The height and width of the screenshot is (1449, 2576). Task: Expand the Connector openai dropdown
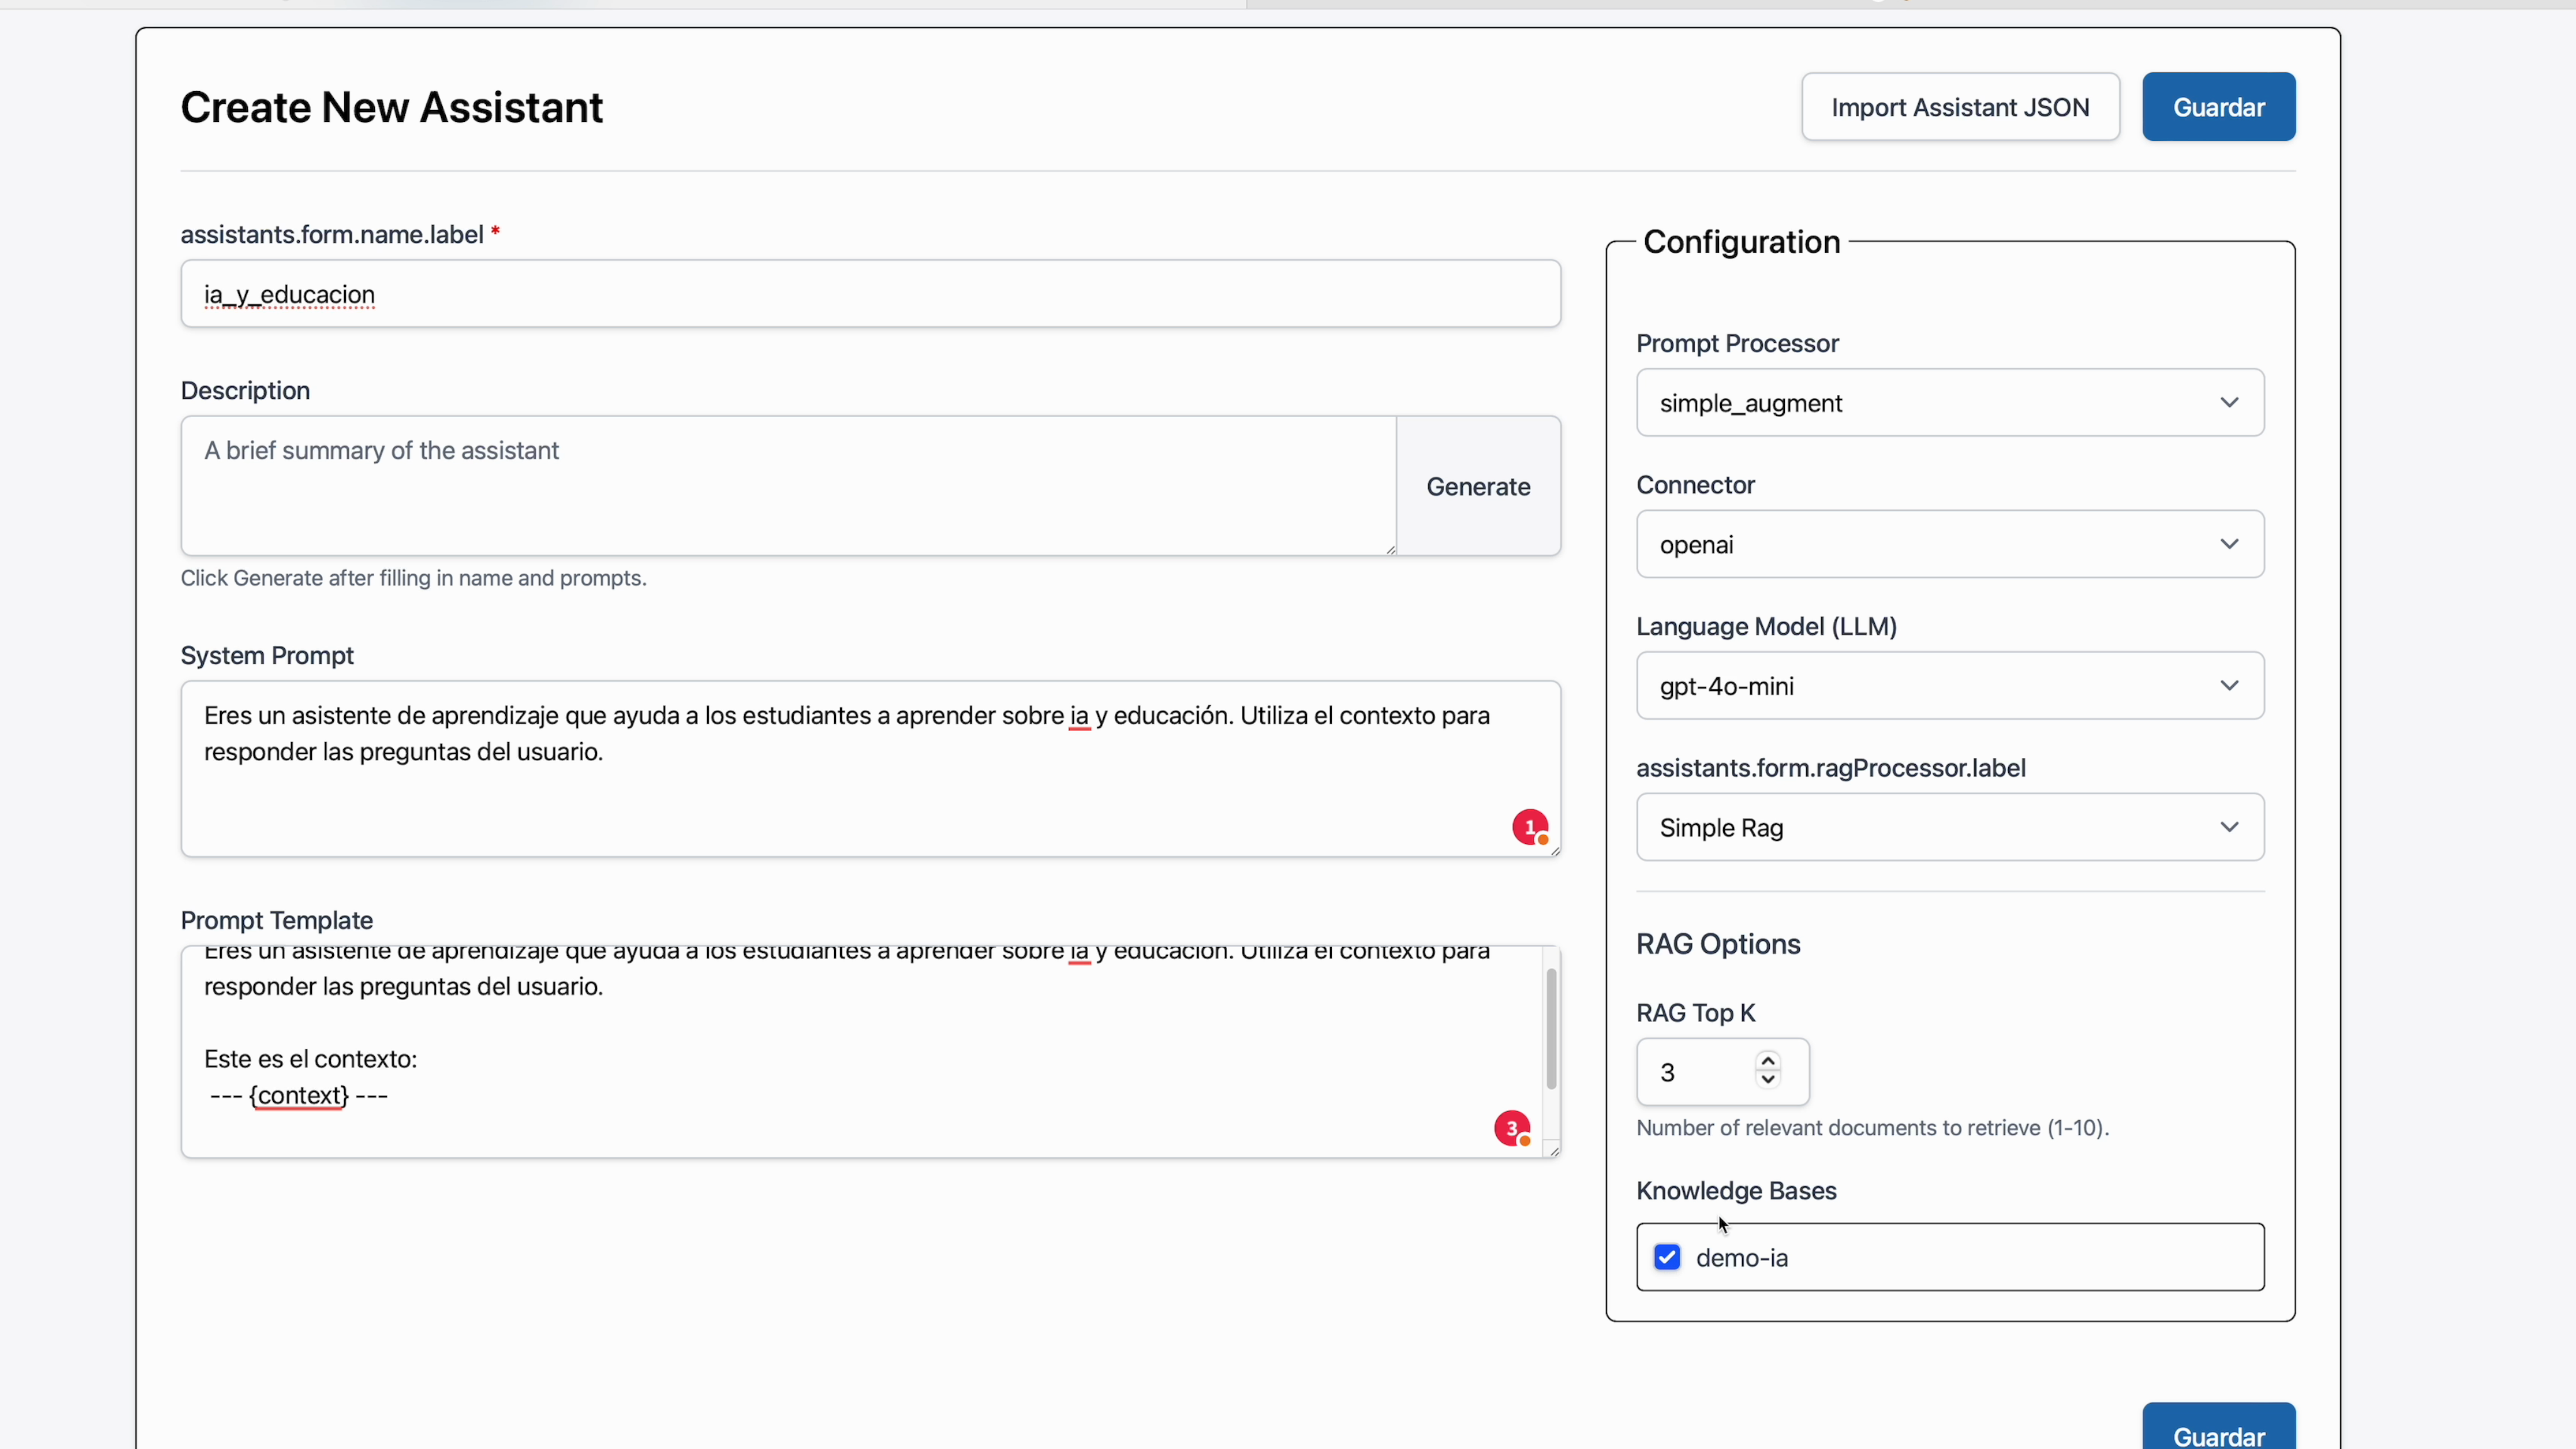(x=1949, y=544)
